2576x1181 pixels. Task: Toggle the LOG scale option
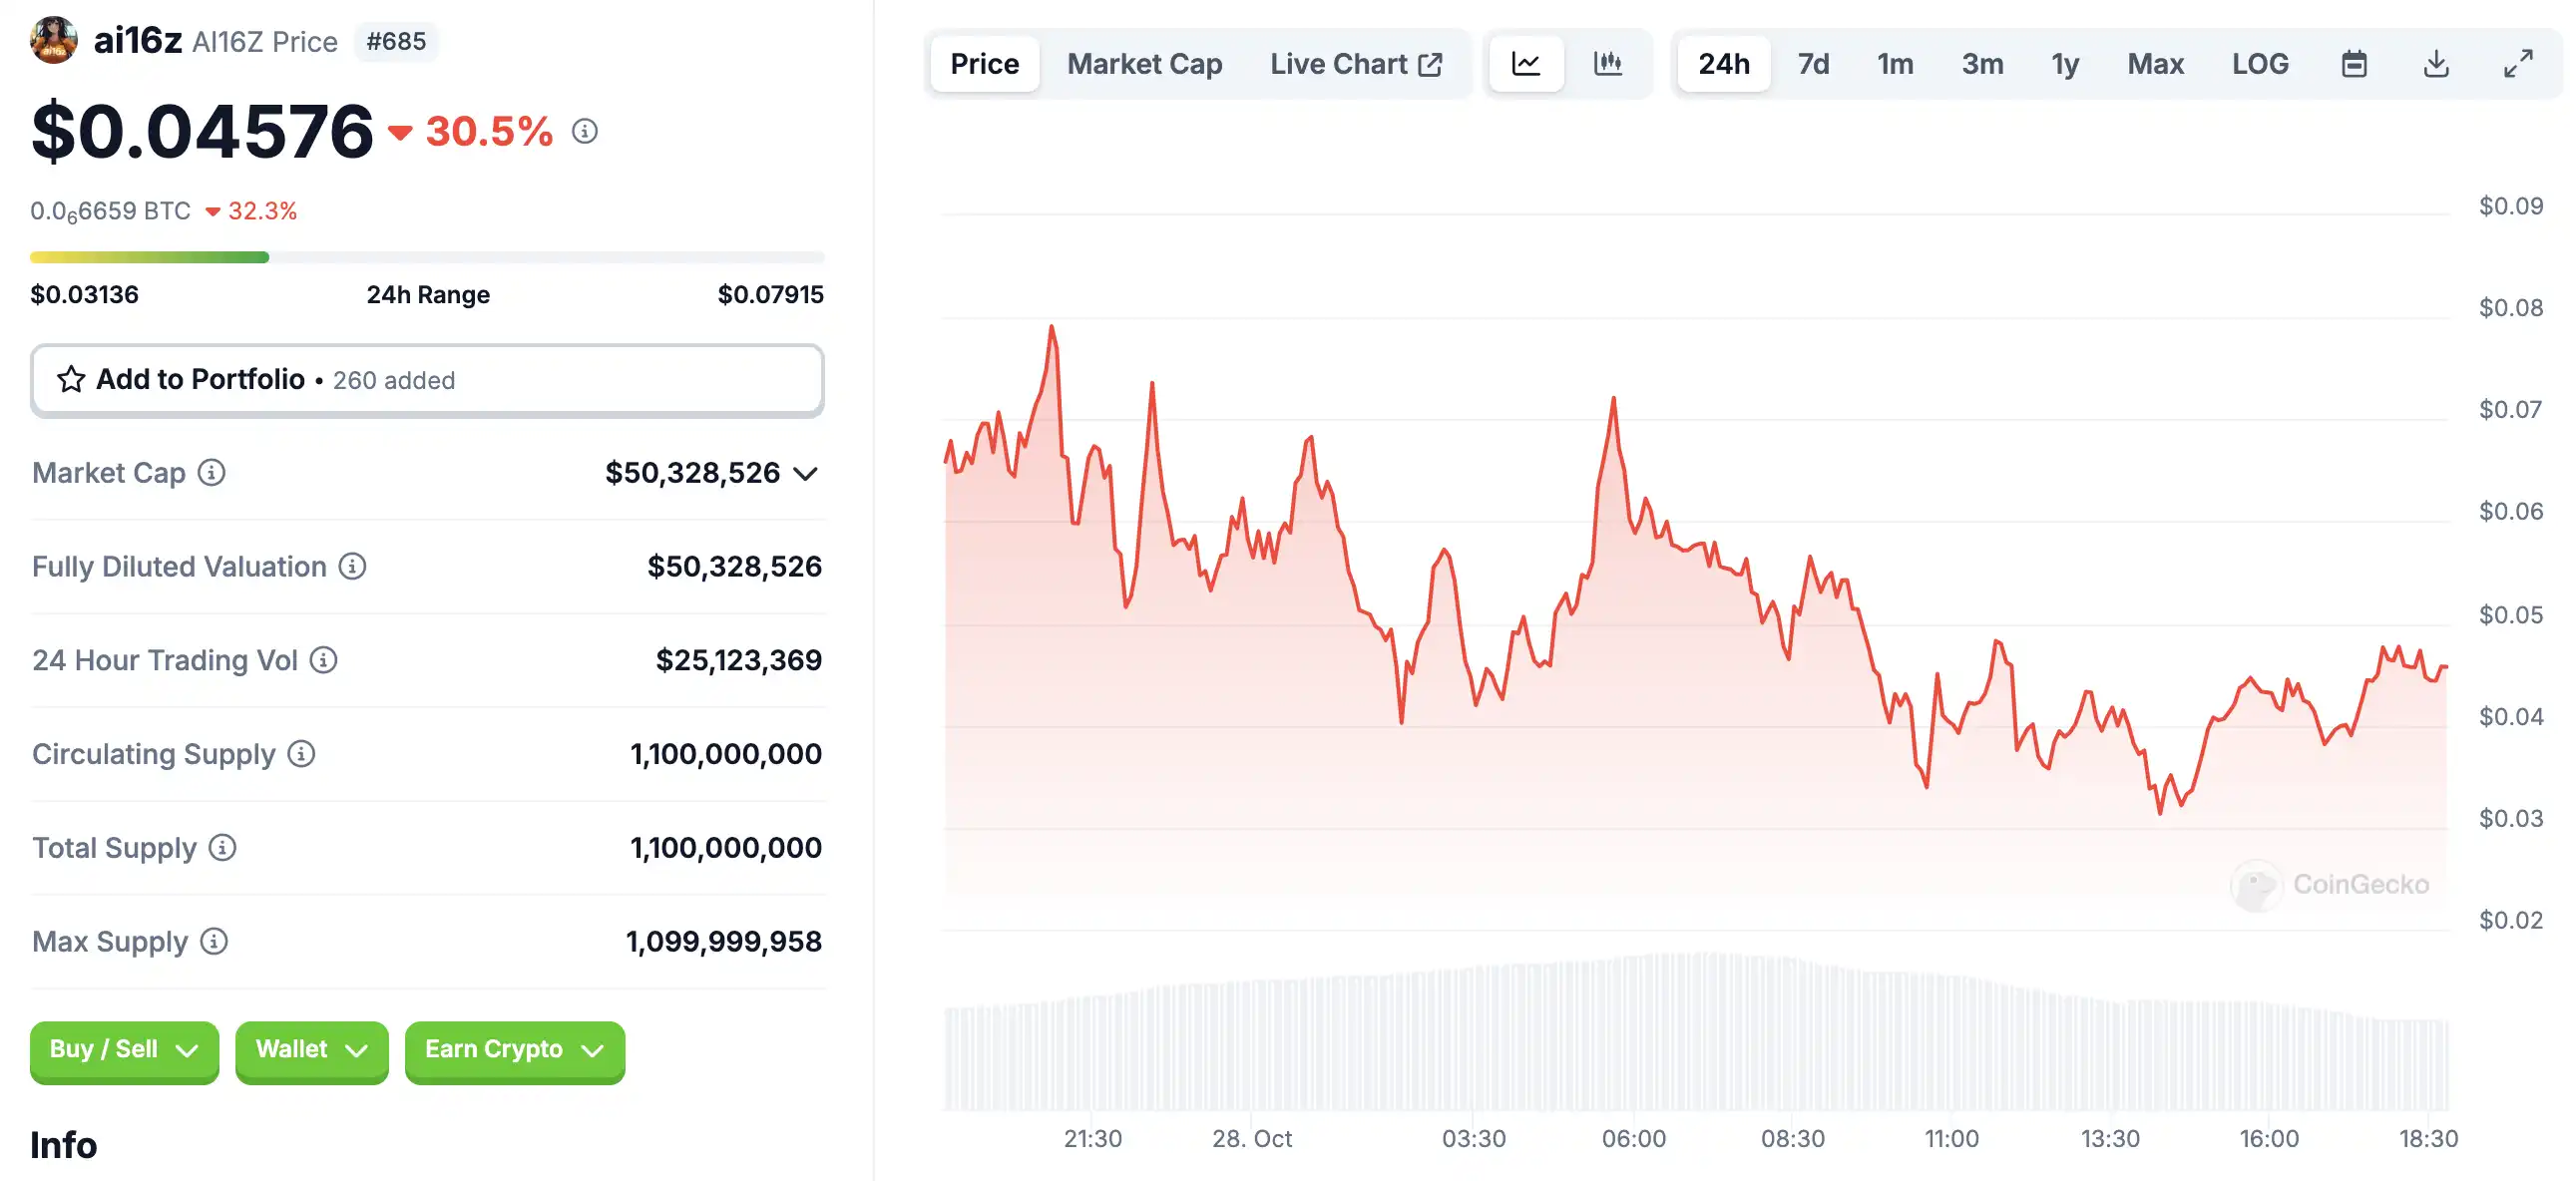2260,64
